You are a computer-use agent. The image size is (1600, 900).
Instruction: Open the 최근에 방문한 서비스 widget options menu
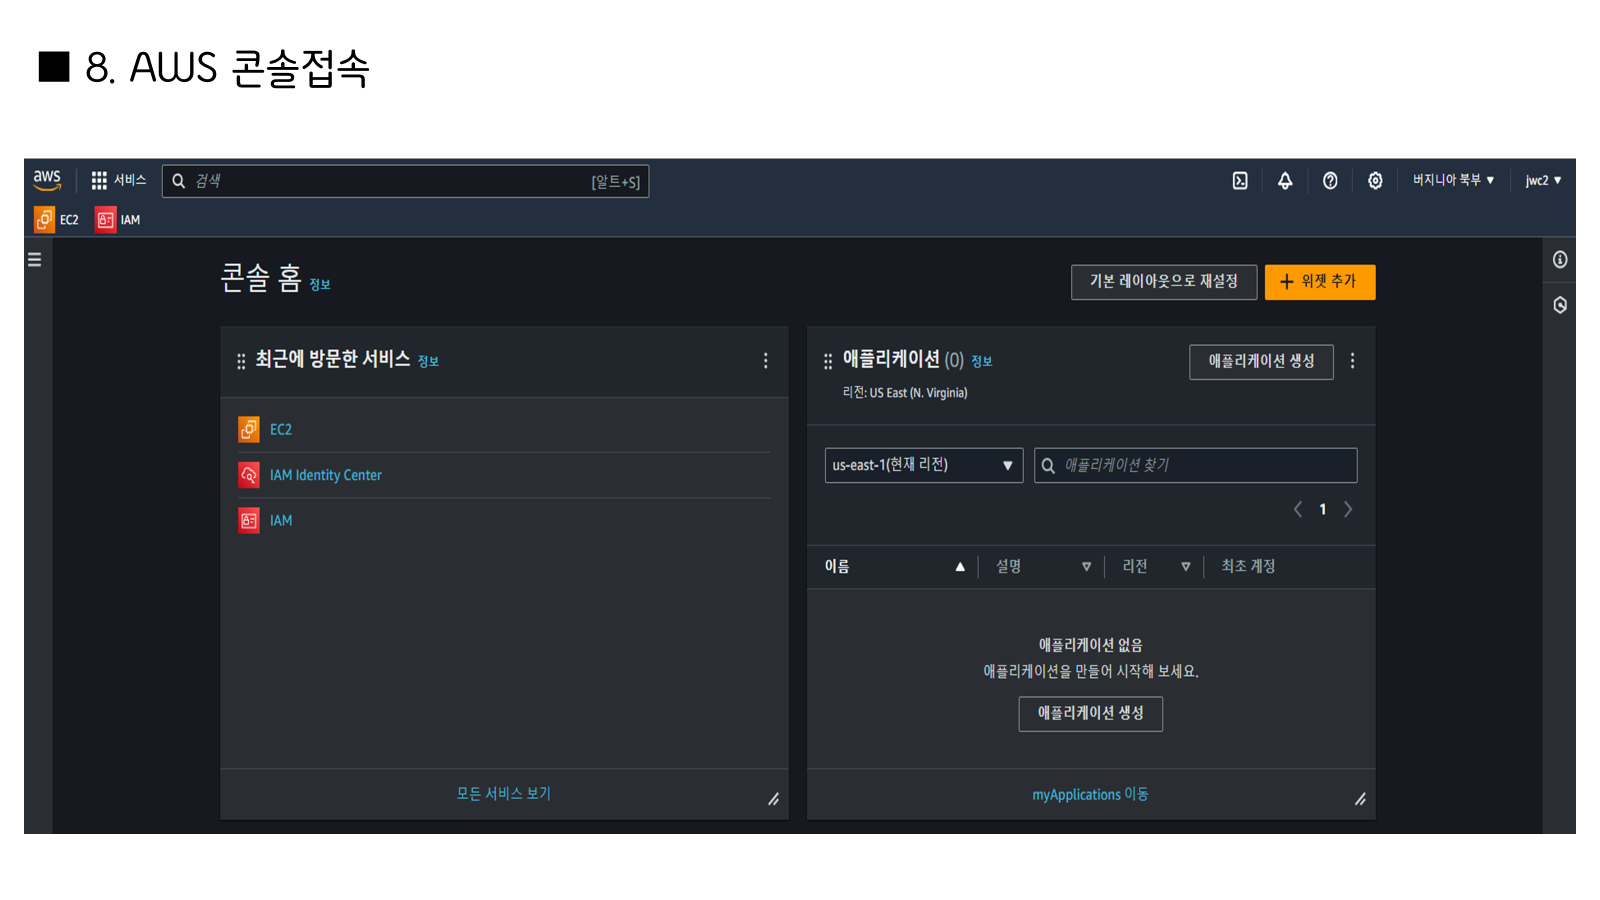coord(766,360)
